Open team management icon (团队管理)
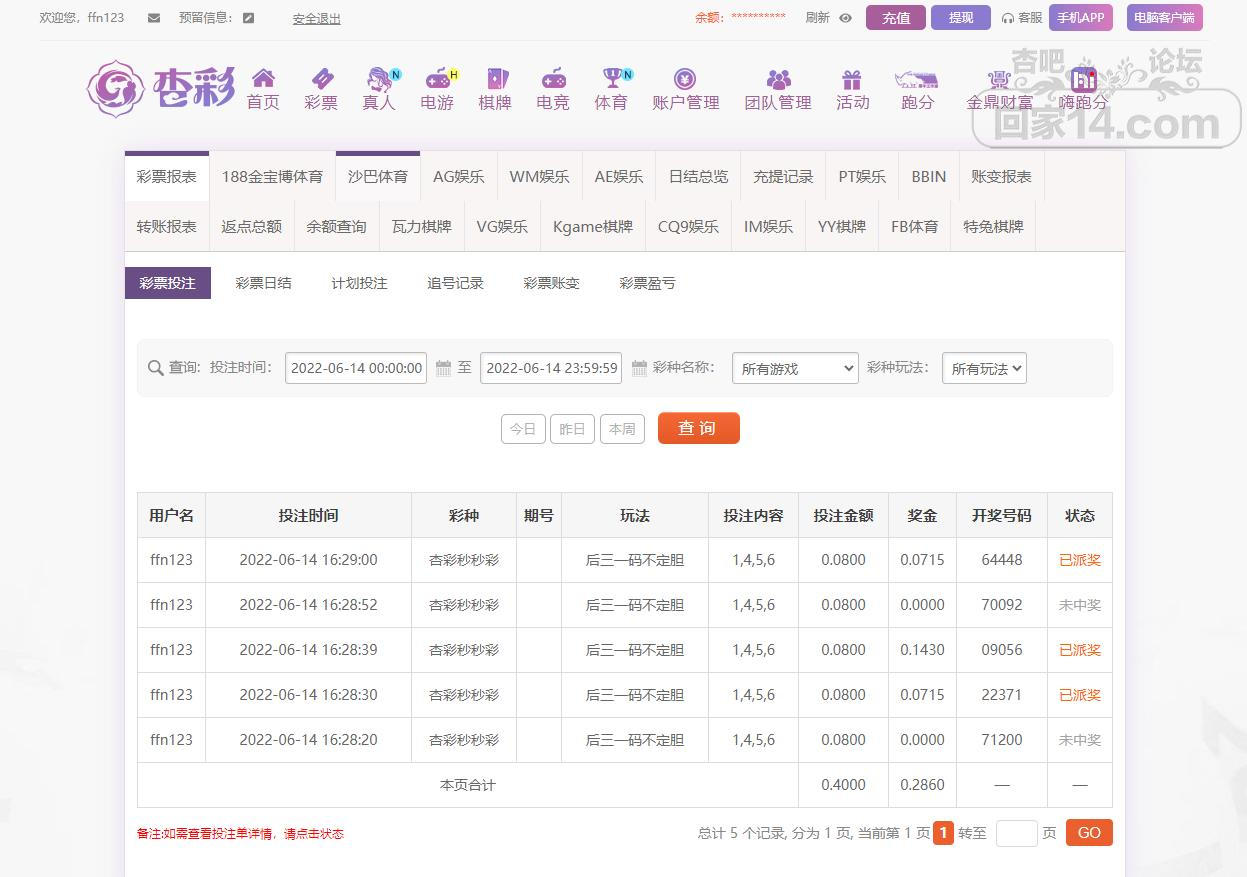Image resolution: width=1247 pixels, height=877 pixels. tap(778, 79)
